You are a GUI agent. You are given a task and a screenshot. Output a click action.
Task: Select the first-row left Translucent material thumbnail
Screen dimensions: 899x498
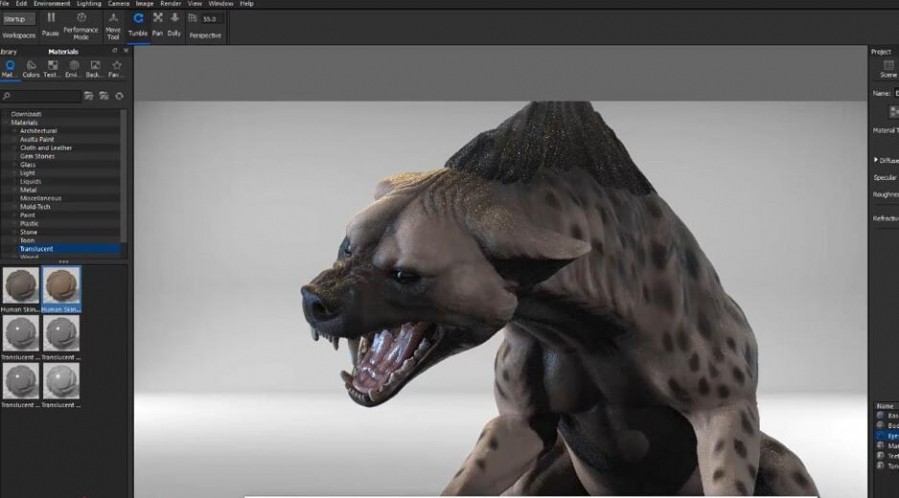point(21,333)
